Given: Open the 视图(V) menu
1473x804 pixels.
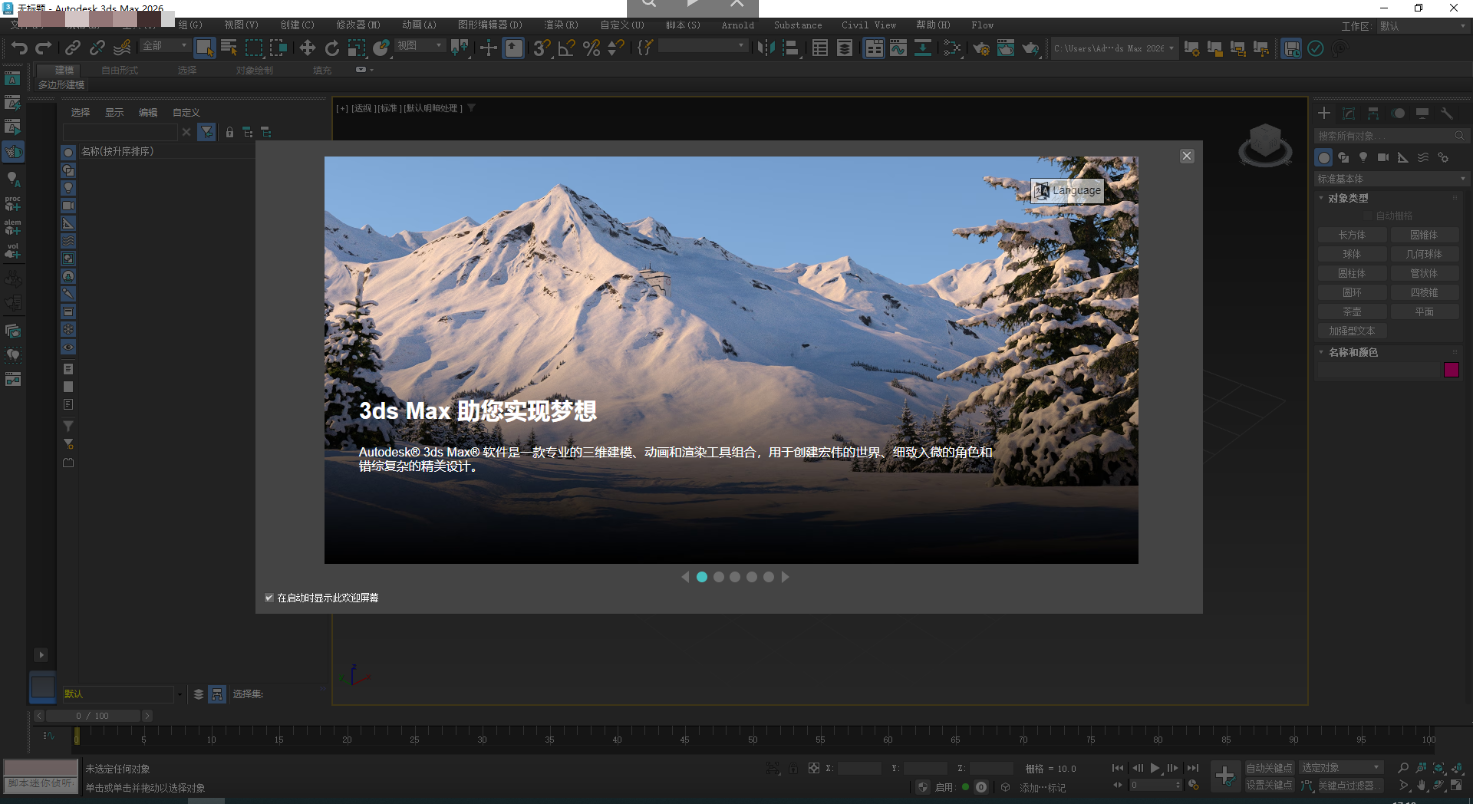Looking at the screenshot, I should pyautogui.click(x=241, y=25).
